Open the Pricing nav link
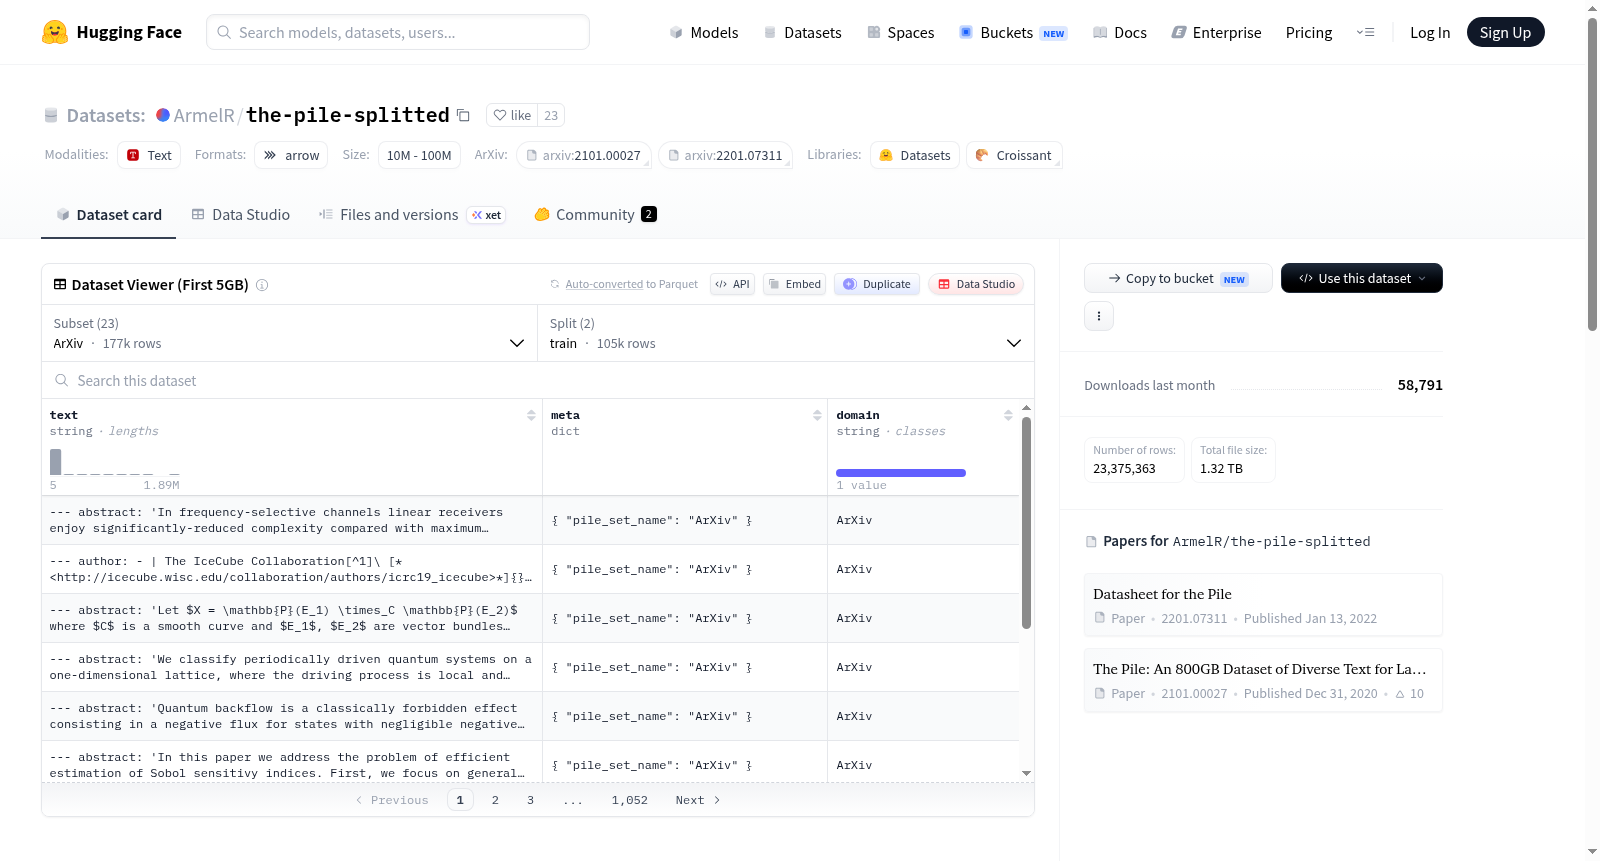This screenshot has height=861, width=1600. click(1308, 32)
